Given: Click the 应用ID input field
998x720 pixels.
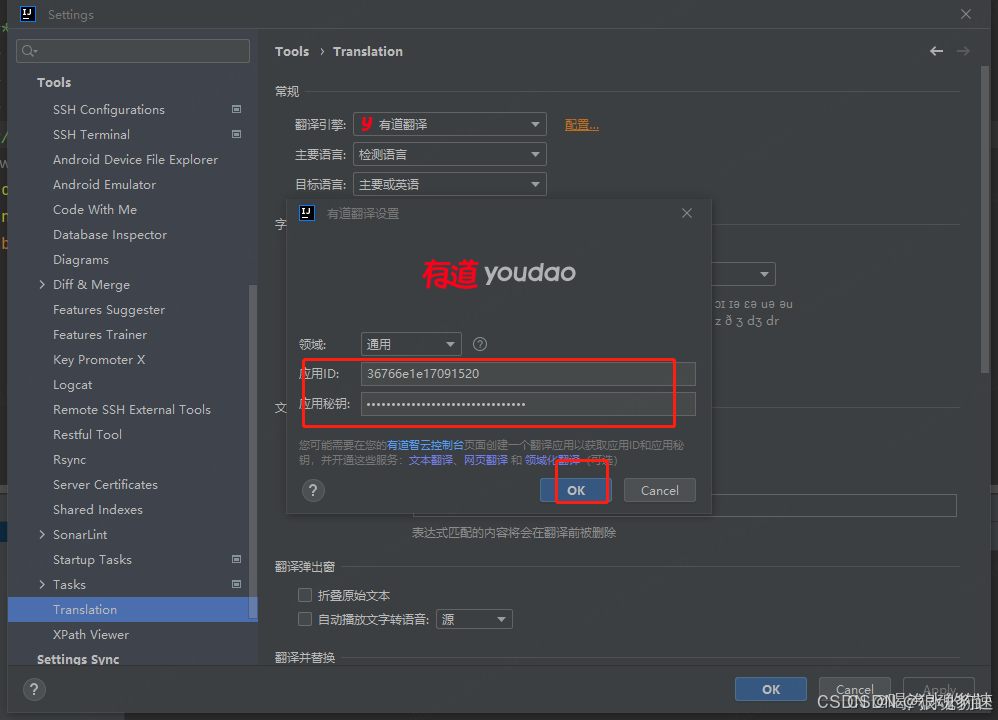Looking at the screenshot, I should pyautogui.click(x=528, y=374).
